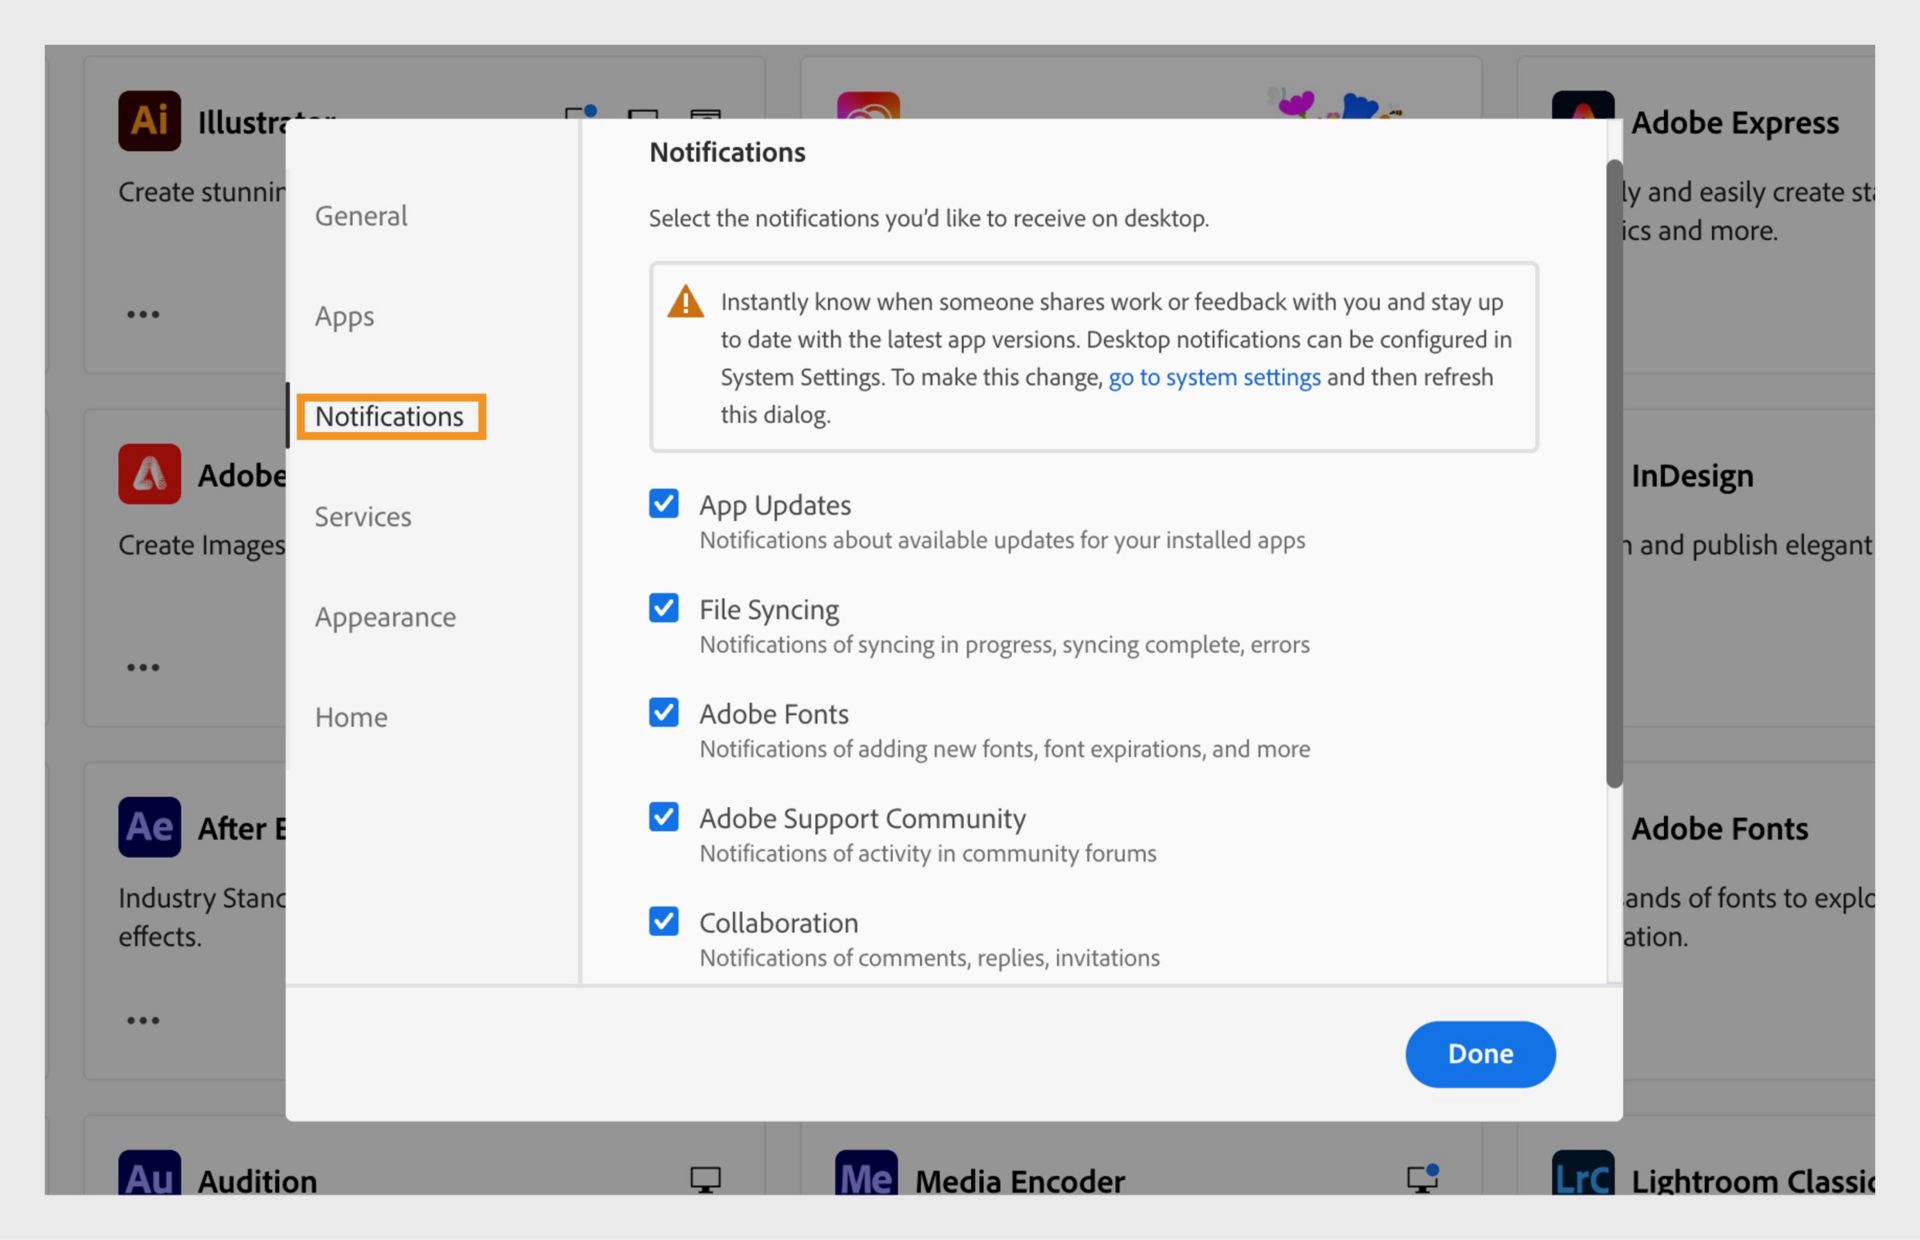Click the Audition app icon
The image size is (1920, 1240).
click(148, 1178)
